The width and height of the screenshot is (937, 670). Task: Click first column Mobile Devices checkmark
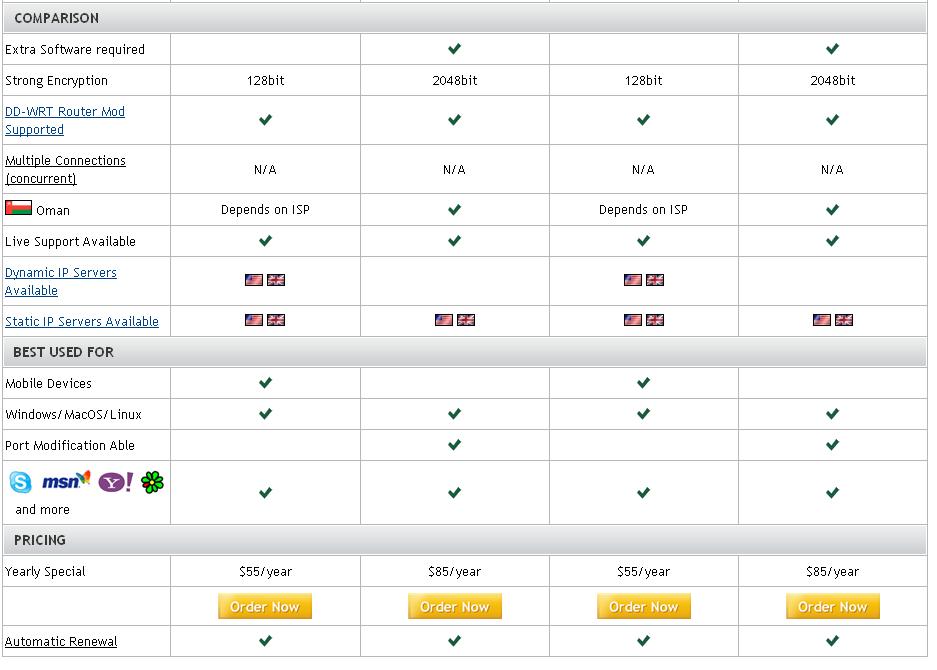(265, 383)
